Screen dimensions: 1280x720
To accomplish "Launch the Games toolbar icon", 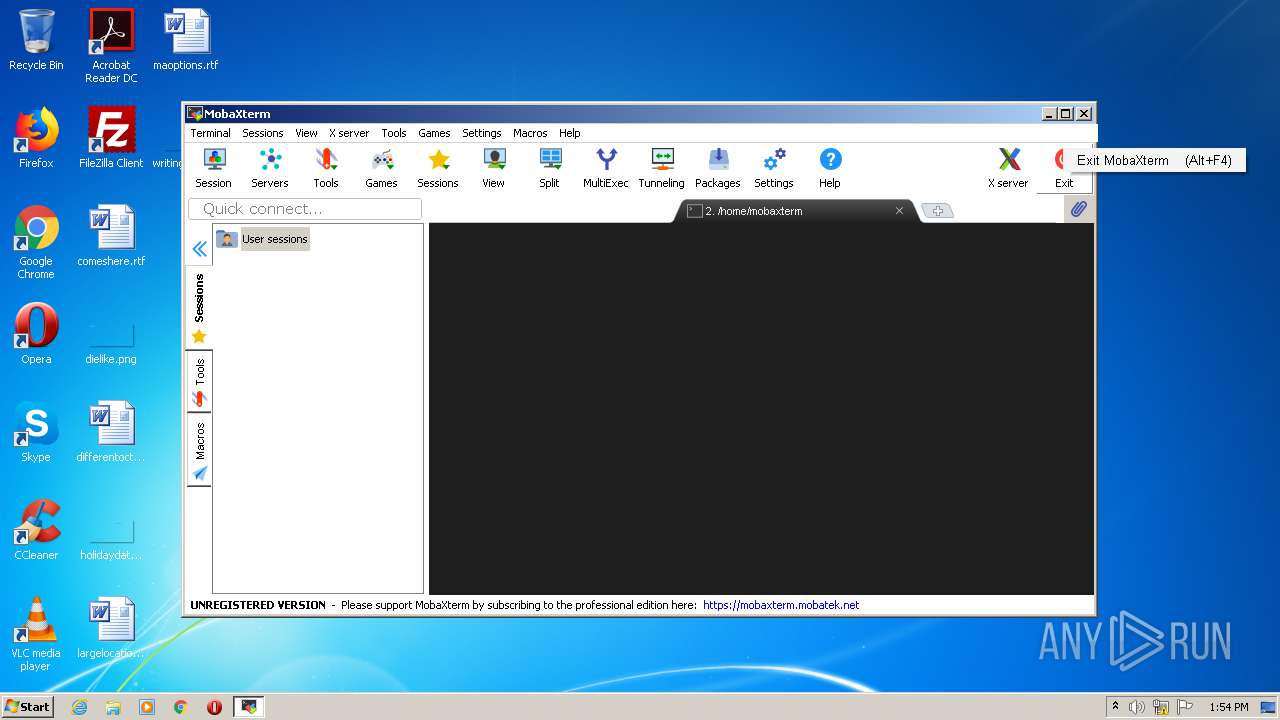I will pos(381,168).
